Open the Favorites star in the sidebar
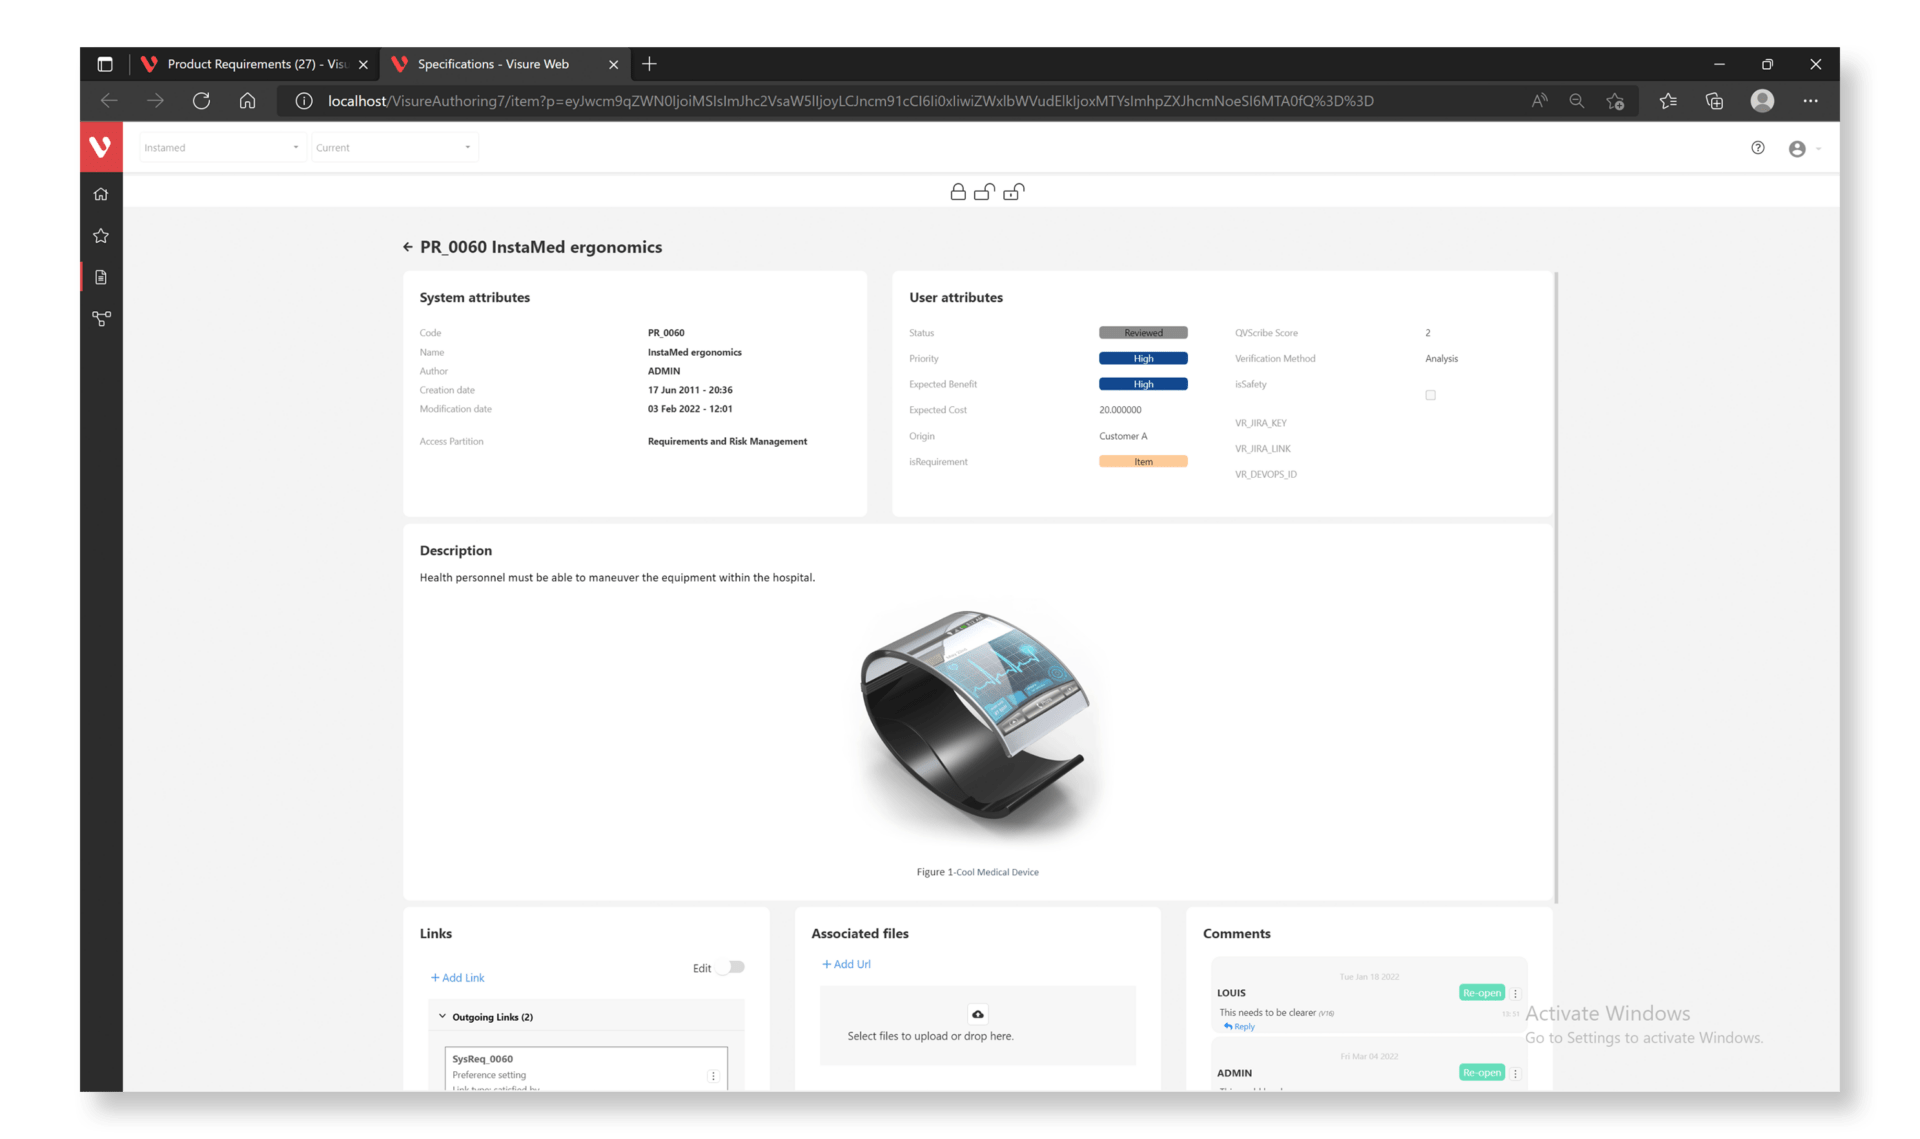The height and width of the screenshot is (1139, 1920). [x=101, y=236]
